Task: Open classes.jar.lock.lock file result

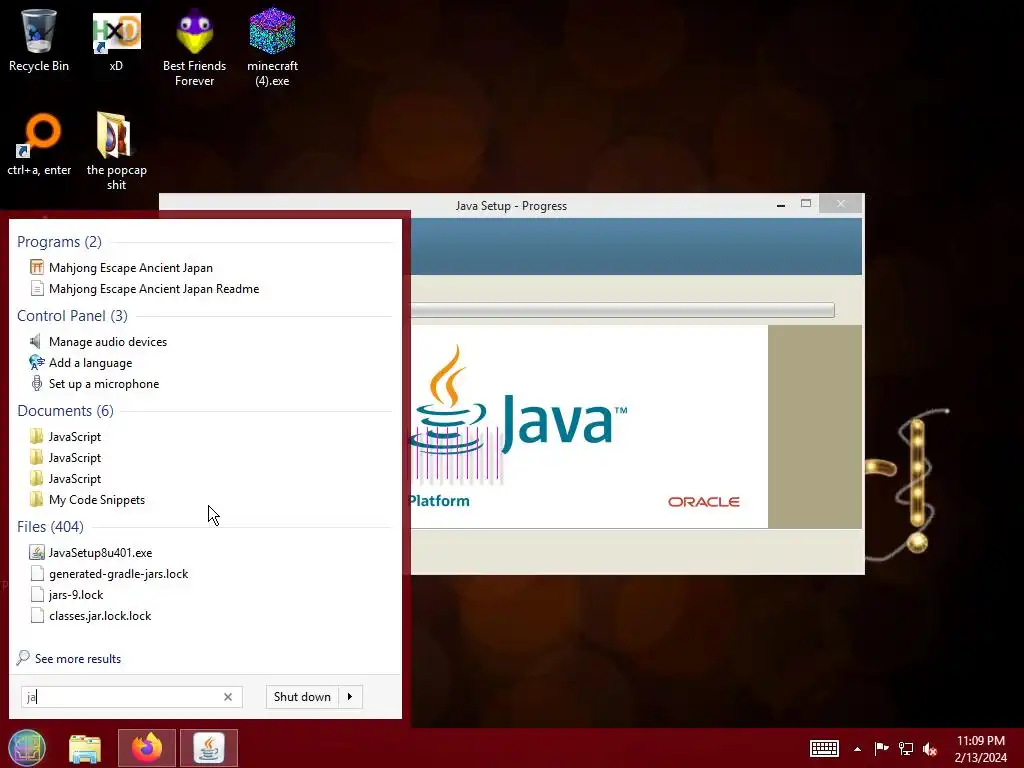Action: pyautogui.click(x=91, y=615)
